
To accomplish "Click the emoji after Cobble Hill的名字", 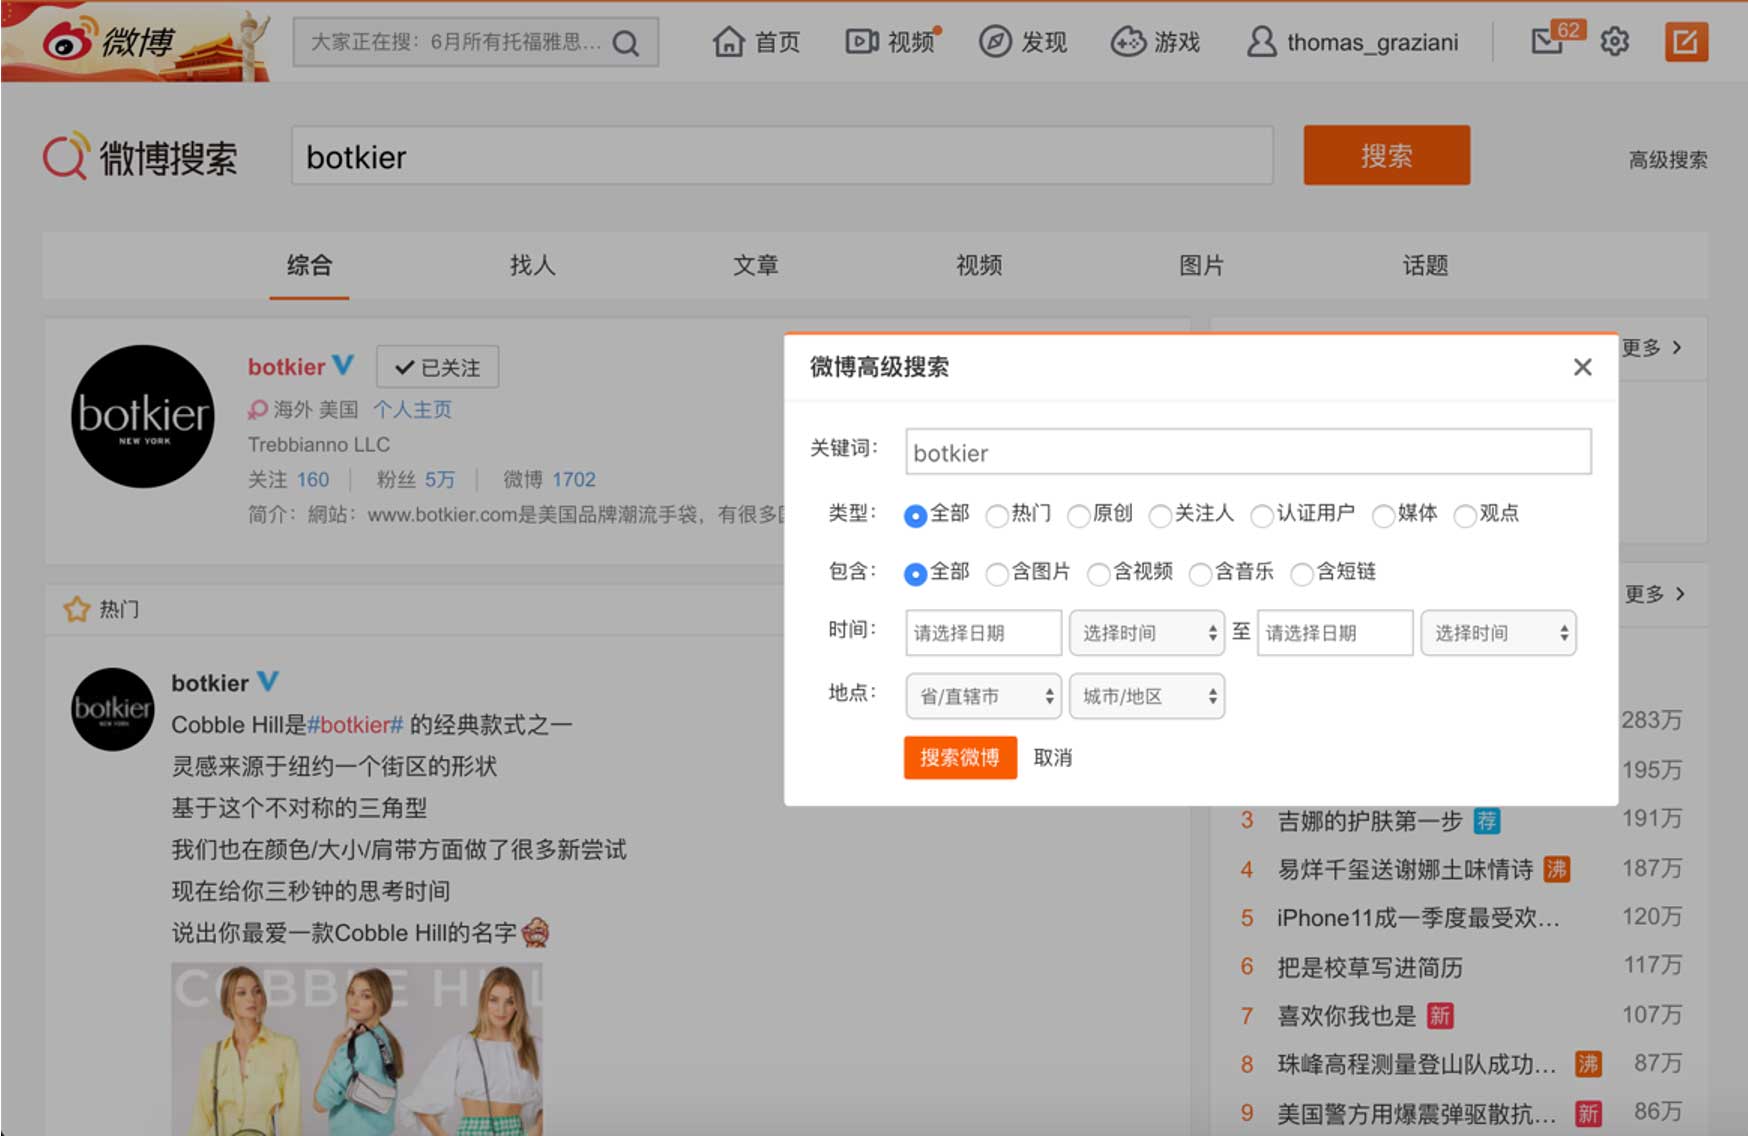I will click(536, 932).
